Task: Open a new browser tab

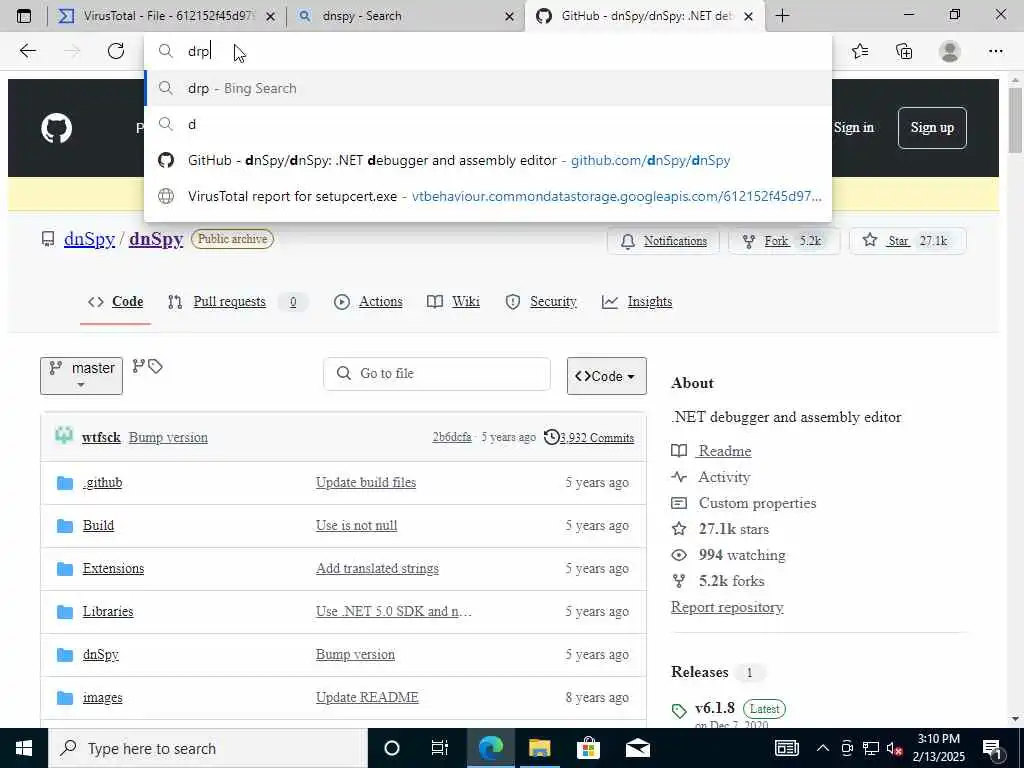Action: 782,16
